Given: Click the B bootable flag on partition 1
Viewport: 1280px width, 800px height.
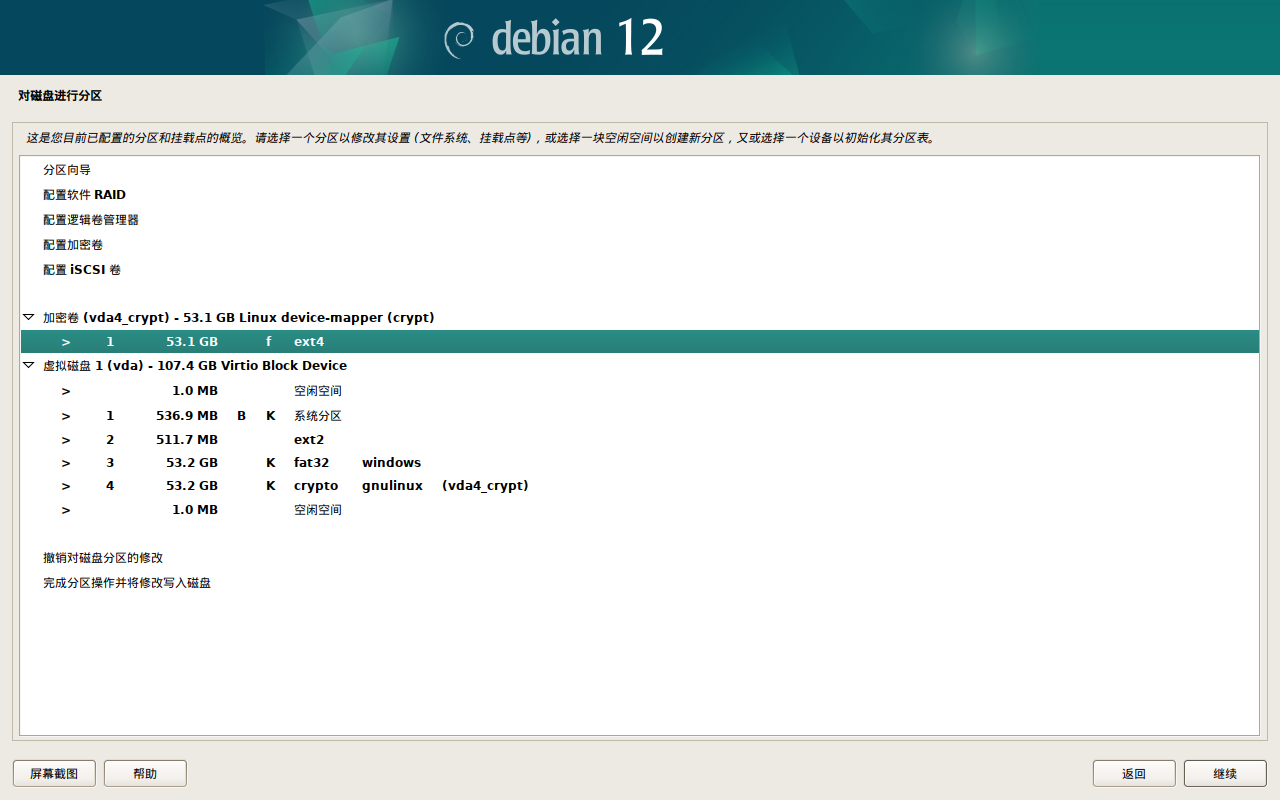Looking at the screenshot, I should (241, 416).
